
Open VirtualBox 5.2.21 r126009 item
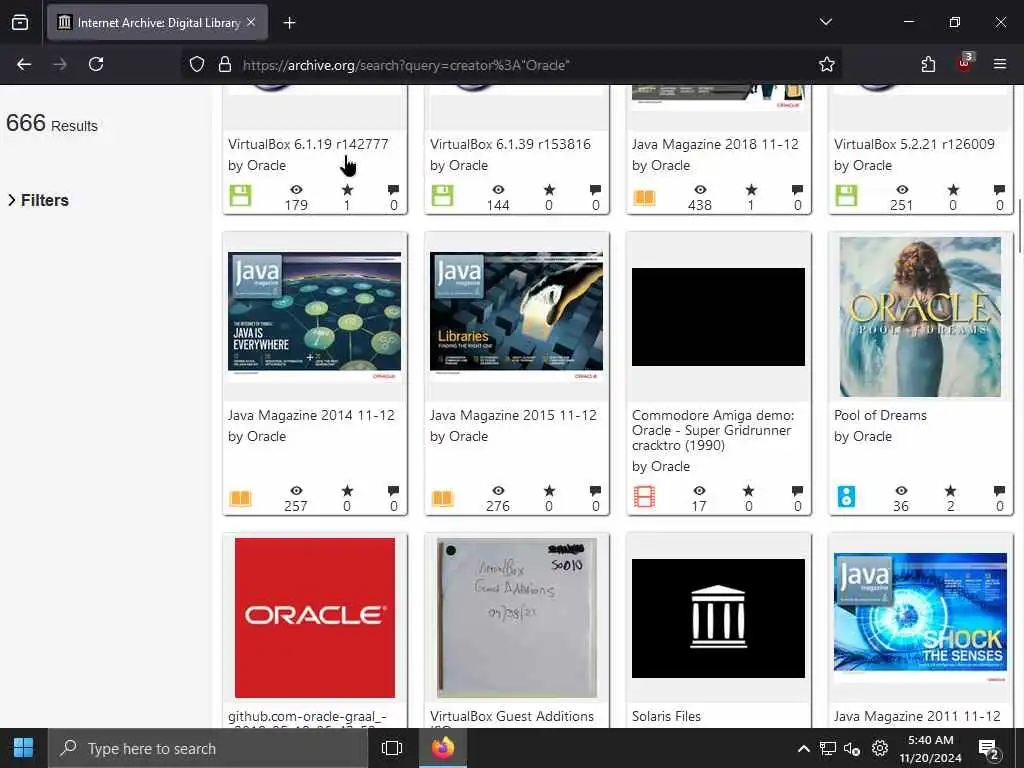(x=914, y=144)
